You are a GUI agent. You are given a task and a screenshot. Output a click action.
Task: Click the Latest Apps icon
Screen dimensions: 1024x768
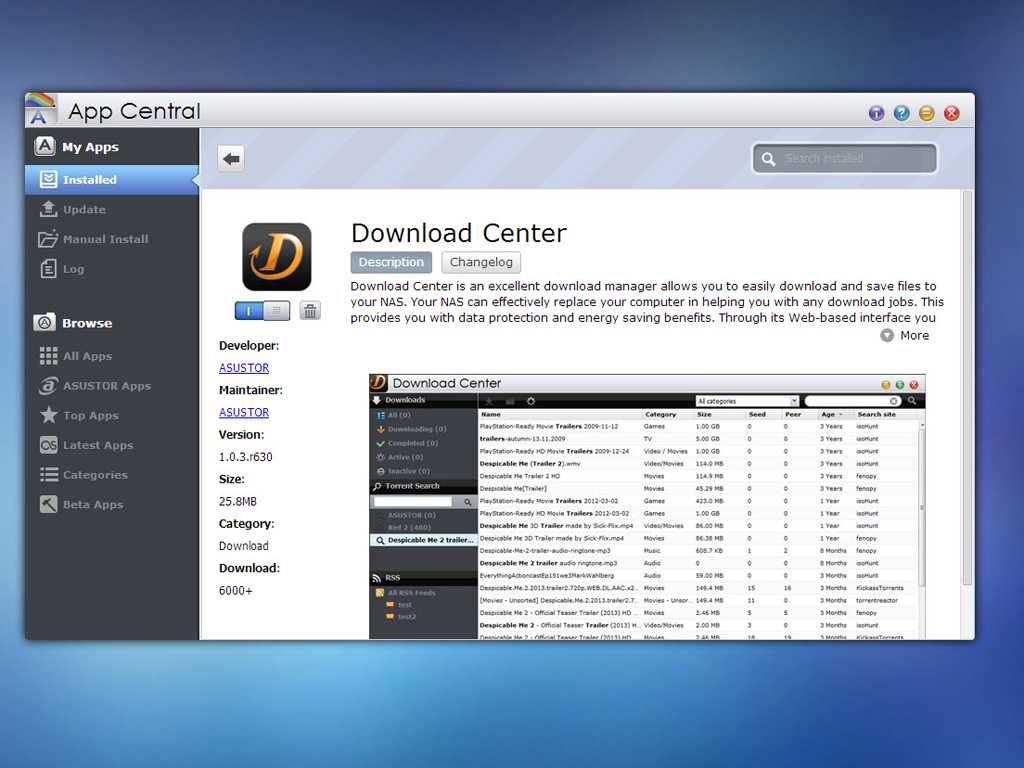point(48,445)
